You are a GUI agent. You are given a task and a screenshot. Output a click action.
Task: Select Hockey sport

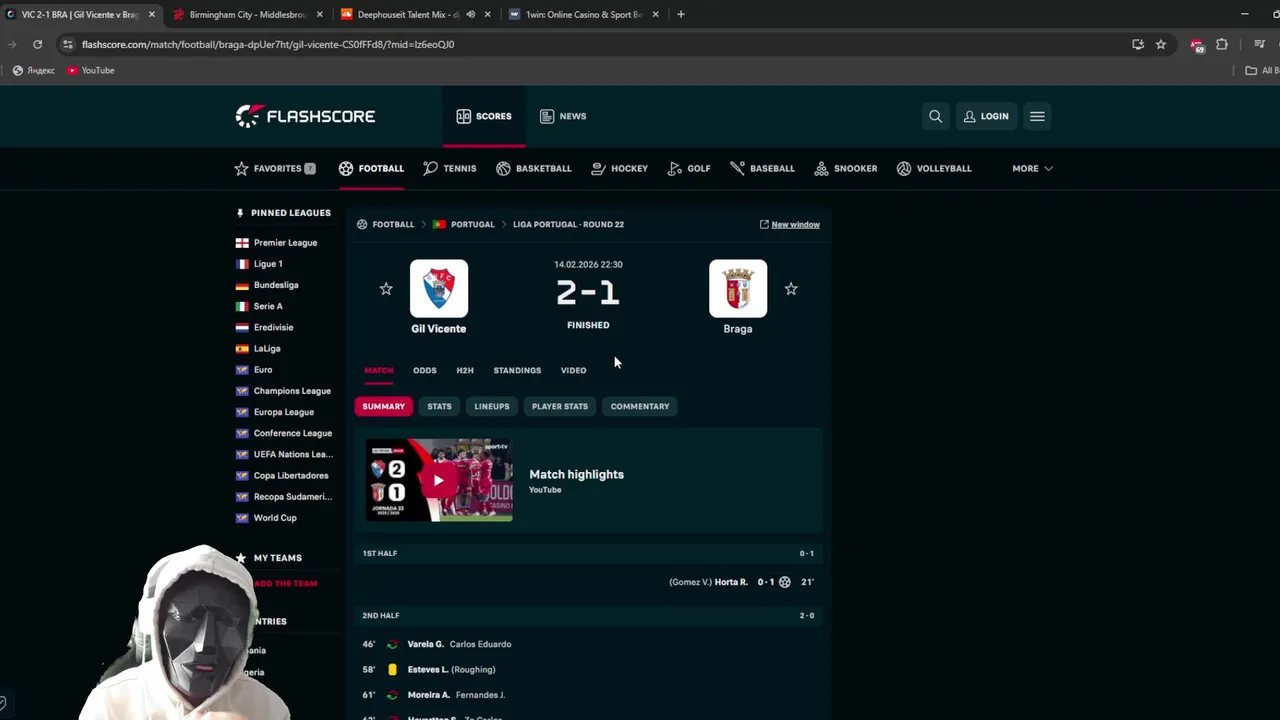(x=620, y=168)
